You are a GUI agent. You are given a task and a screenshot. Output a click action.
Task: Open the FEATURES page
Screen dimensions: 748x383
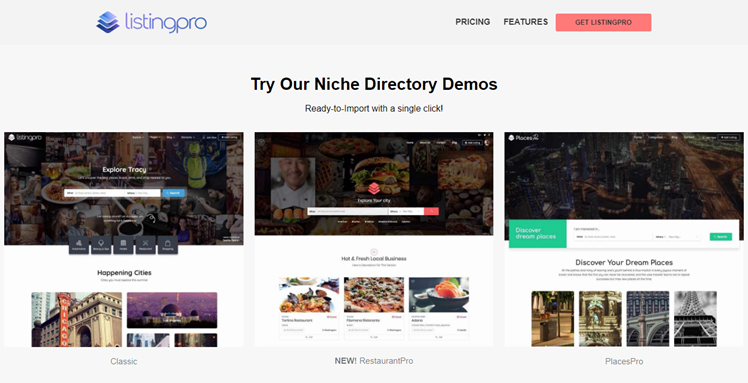[x=525, y=22]
